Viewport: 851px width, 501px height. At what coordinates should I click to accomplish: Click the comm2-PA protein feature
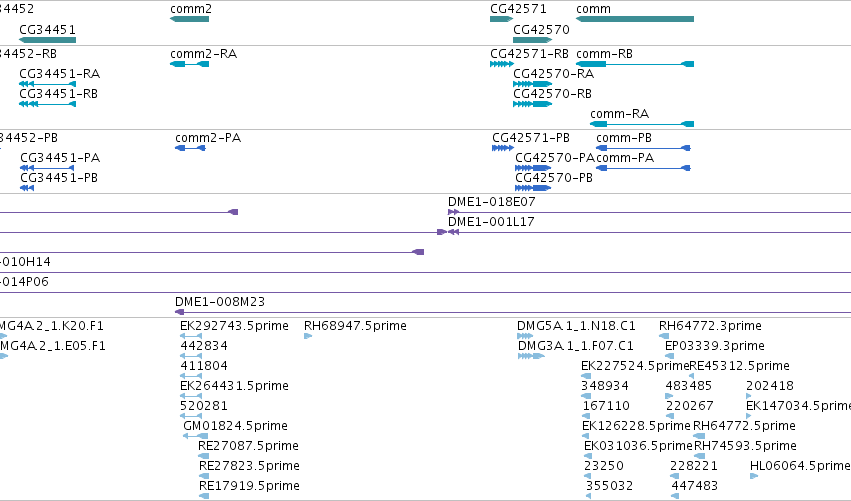(x=190, y=148)
